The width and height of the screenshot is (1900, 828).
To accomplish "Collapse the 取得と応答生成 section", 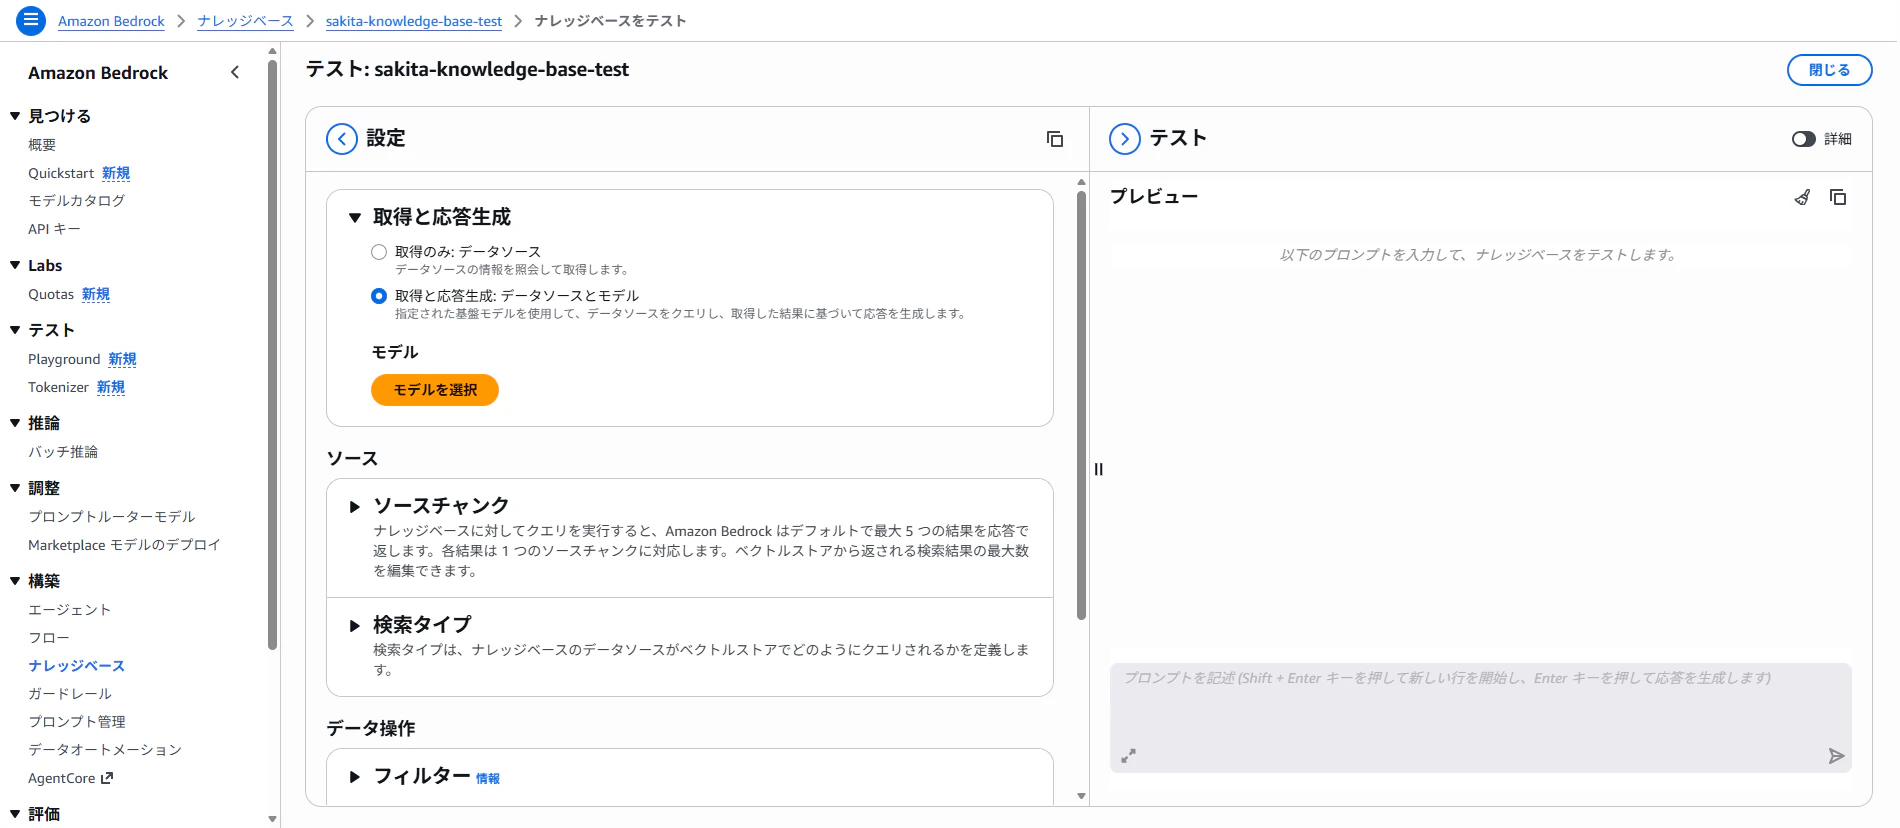I will [355, 217].
